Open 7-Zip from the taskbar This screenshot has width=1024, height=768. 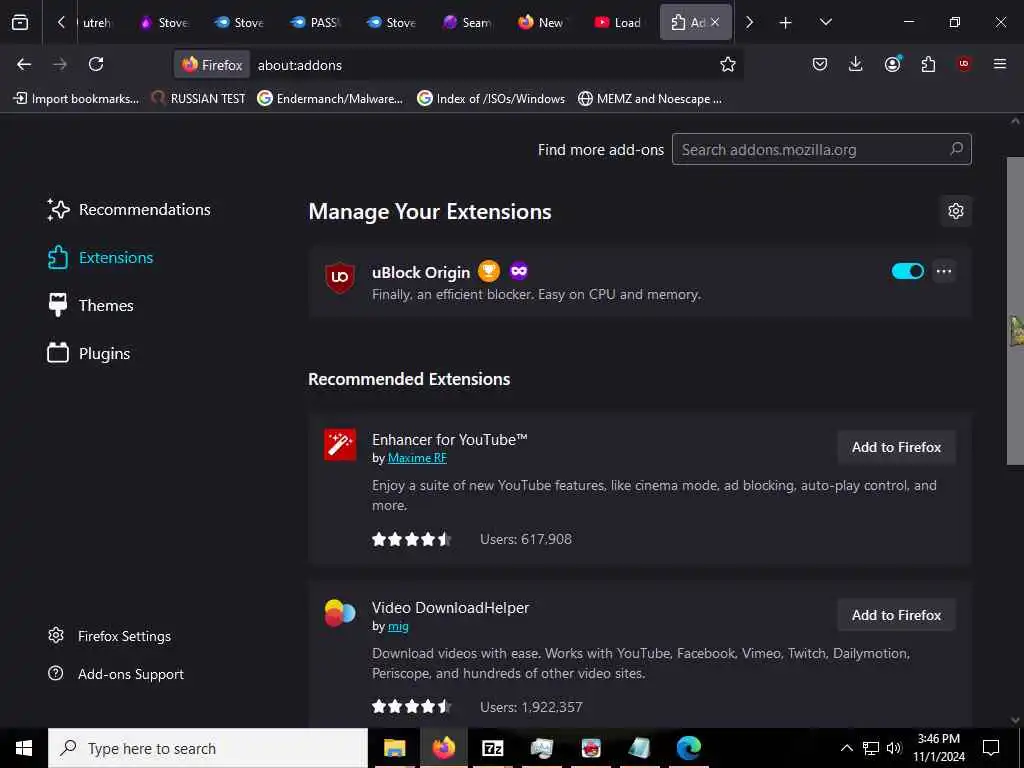pyautogui.click(x=492, y=748)
